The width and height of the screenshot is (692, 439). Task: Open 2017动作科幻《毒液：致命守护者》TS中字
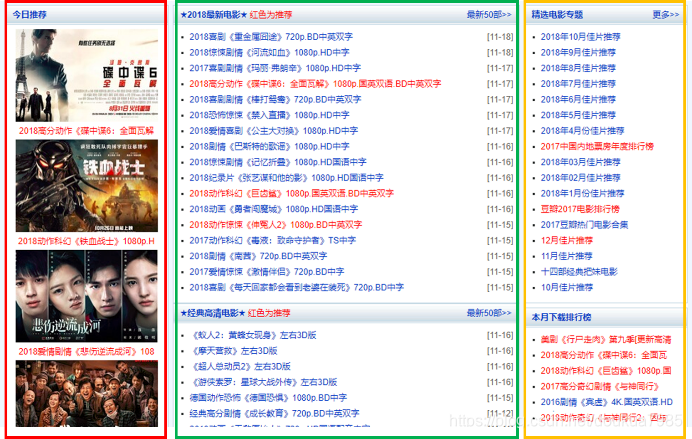272,240
